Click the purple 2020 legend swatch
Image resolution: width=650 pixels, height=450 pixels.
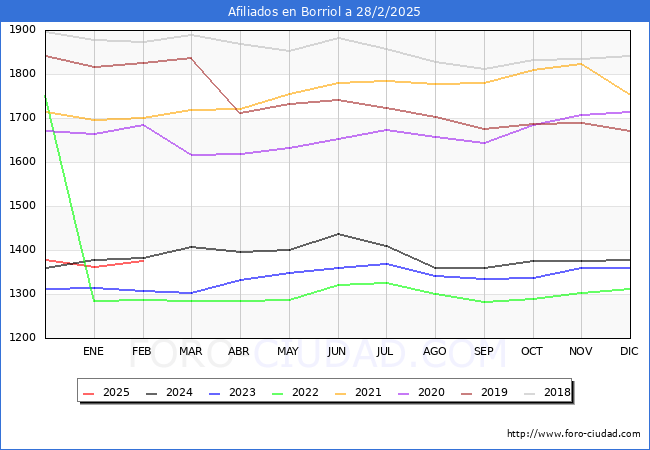point(404,393)
